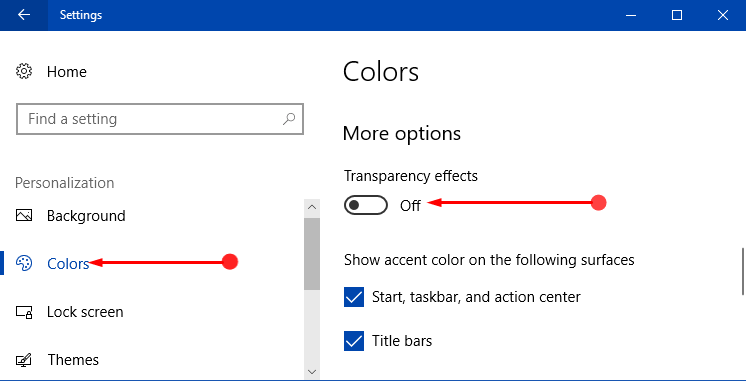Toggle the Transparency effects switch
Viewport: 746px width, 381px height.
[x=366, y=205]
